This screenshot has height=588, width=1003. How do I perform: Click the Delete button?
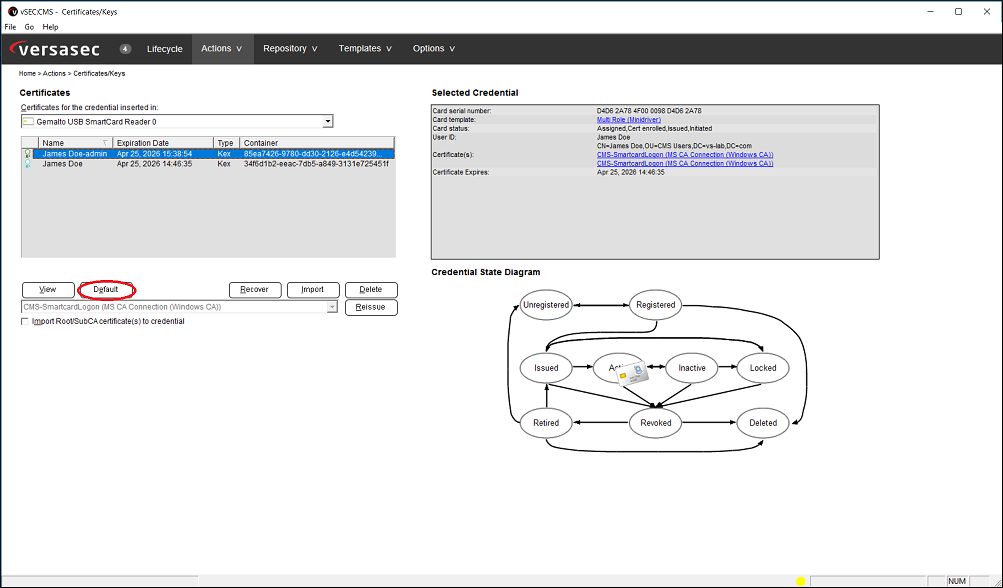[x=371, y=289]
